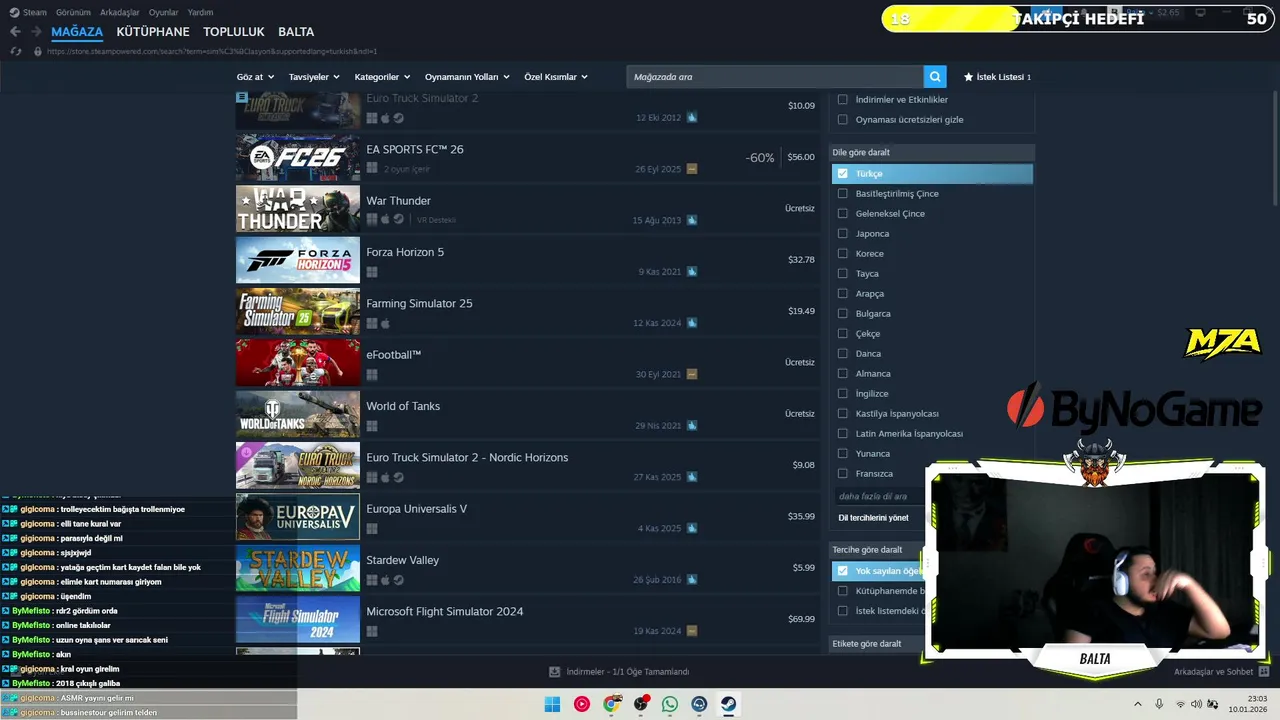Click the SteamOS platform icon under Stardew Valley

(398, 580)
